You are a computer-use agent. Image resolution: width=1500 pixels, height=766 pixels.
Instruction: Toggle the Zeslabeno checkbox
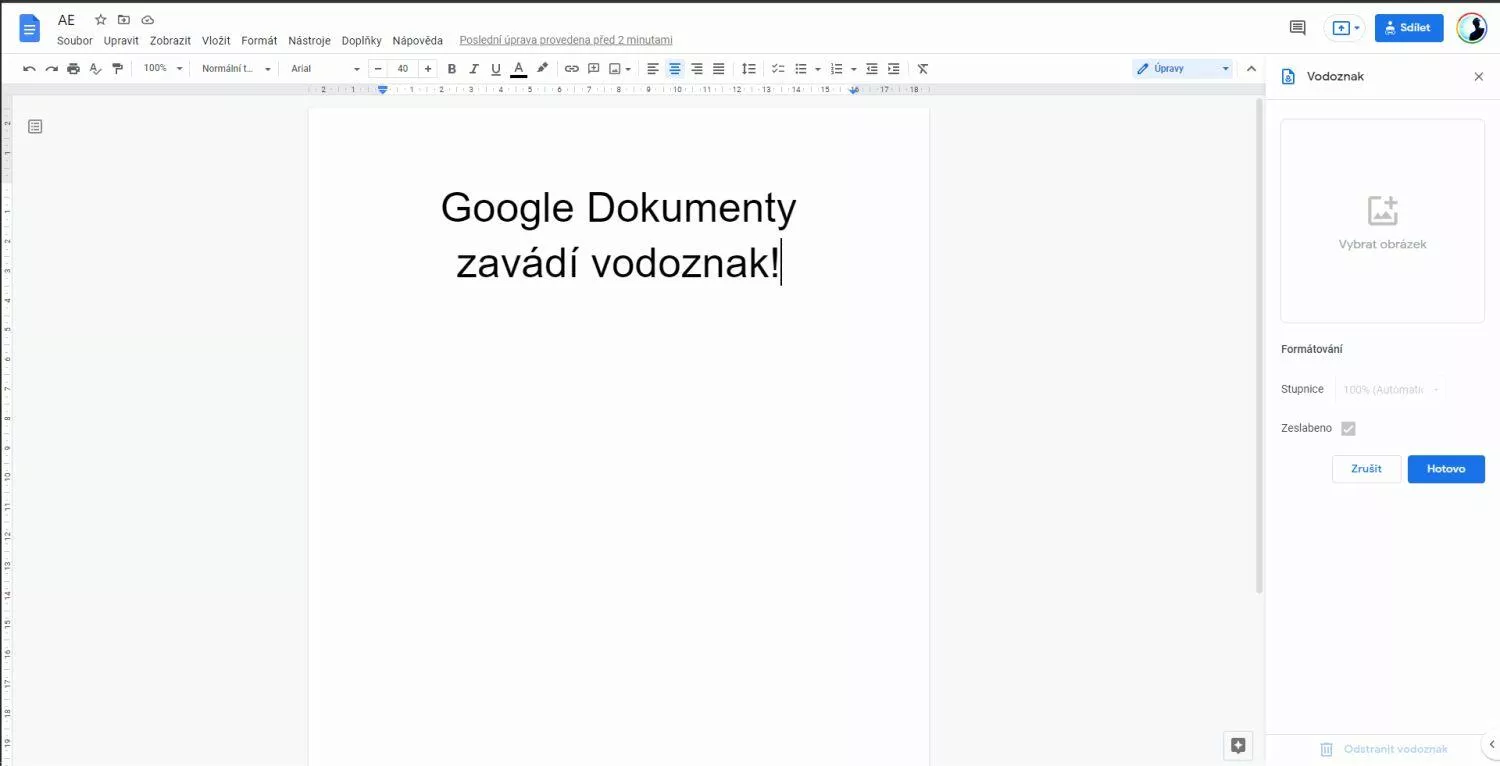coord(1348,429)
